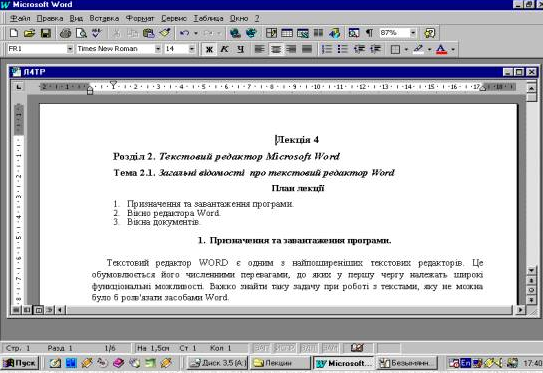Create a new blank document

pos(14,33)
